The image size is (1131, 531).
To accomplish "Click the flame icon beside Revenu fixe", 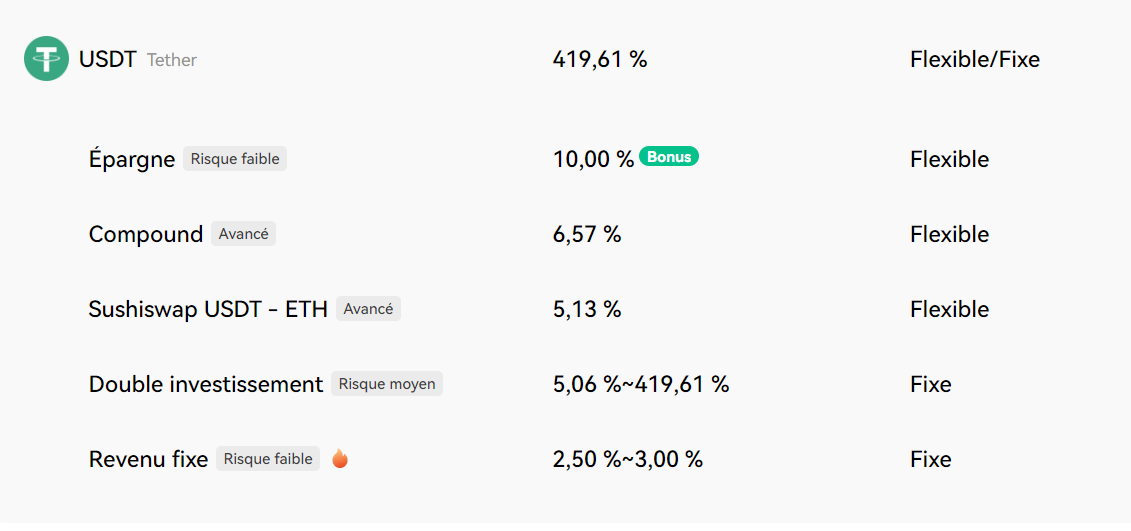I will (340, 458).
